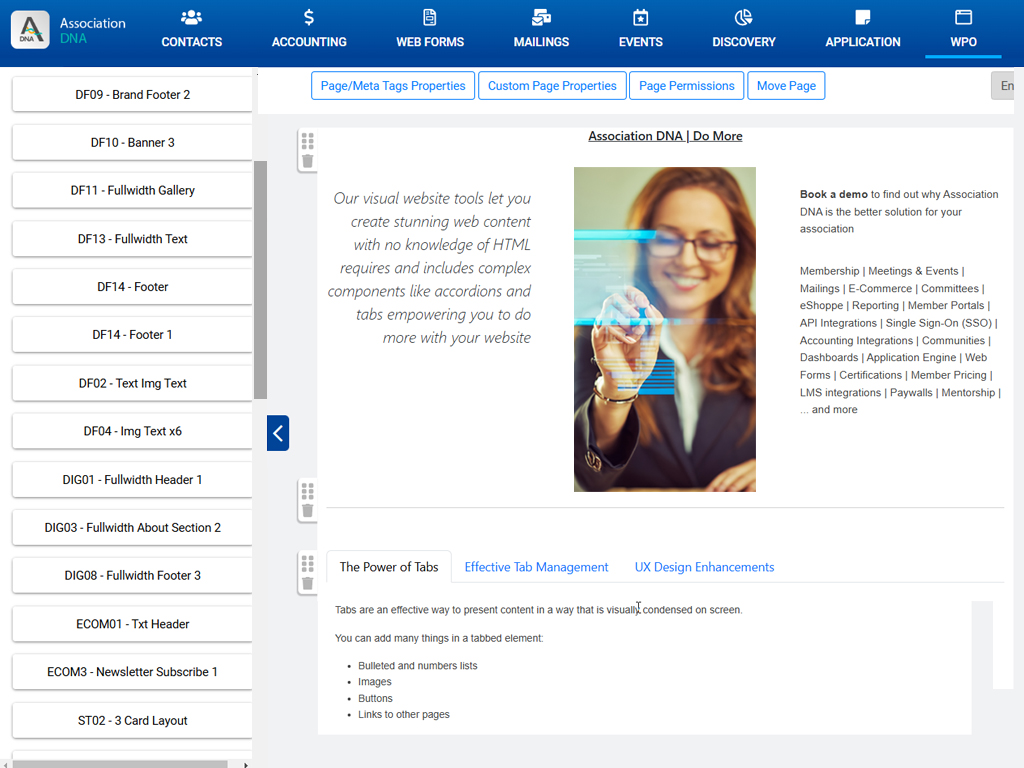The width and height of the screenshot is (1024, 768).
Task: Select the DF14 - Footer template
Action: pyautogui.click(x=133, y=287)
